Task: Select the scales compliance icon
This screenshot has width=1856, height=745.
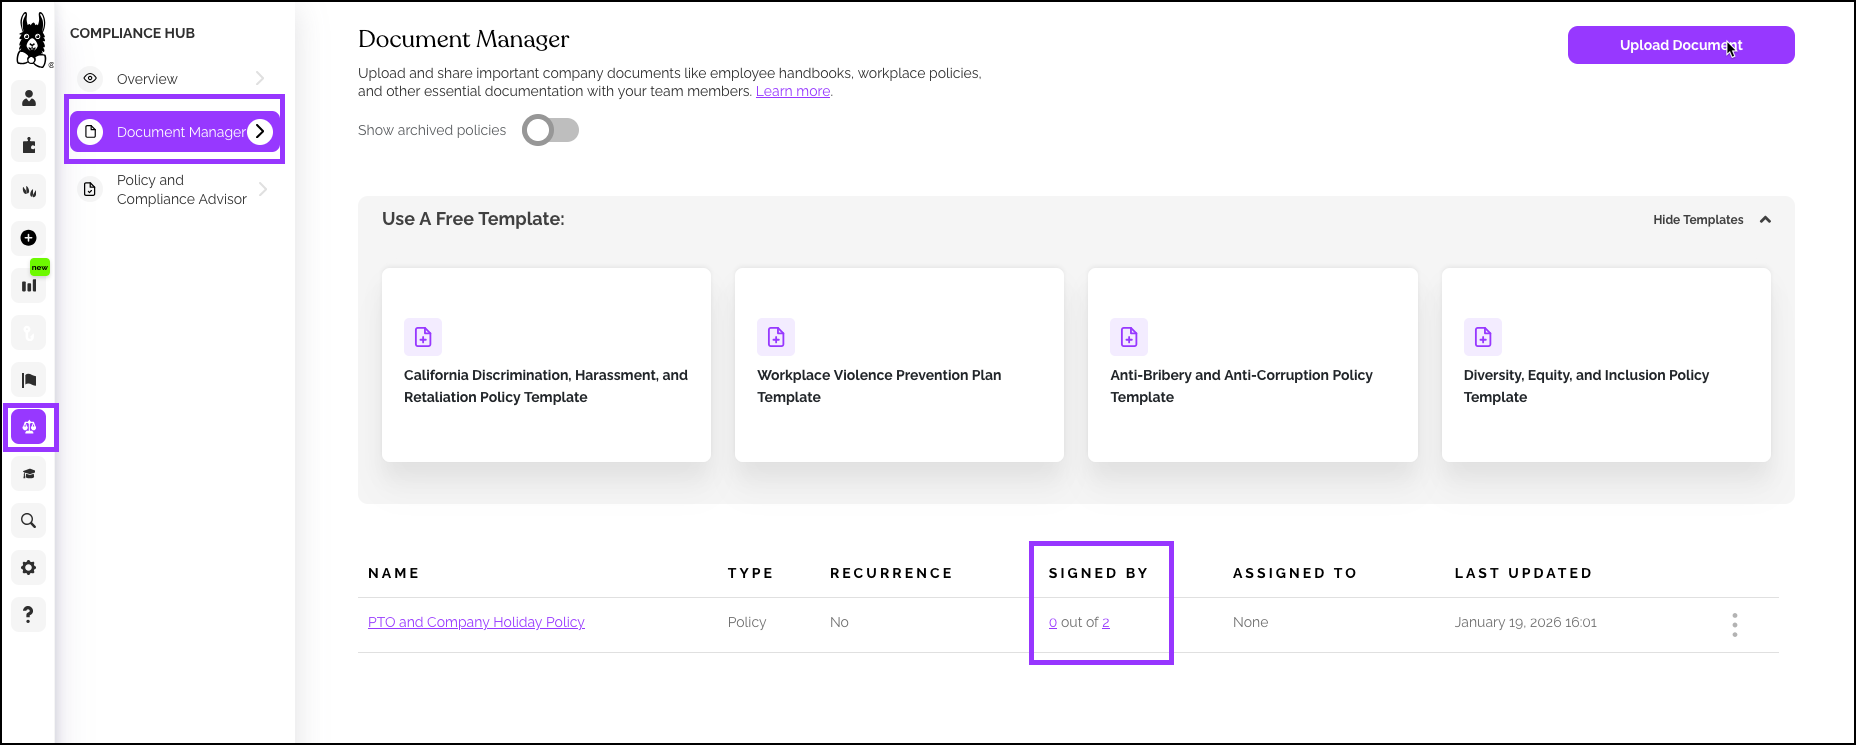Action: pos(29,427)
